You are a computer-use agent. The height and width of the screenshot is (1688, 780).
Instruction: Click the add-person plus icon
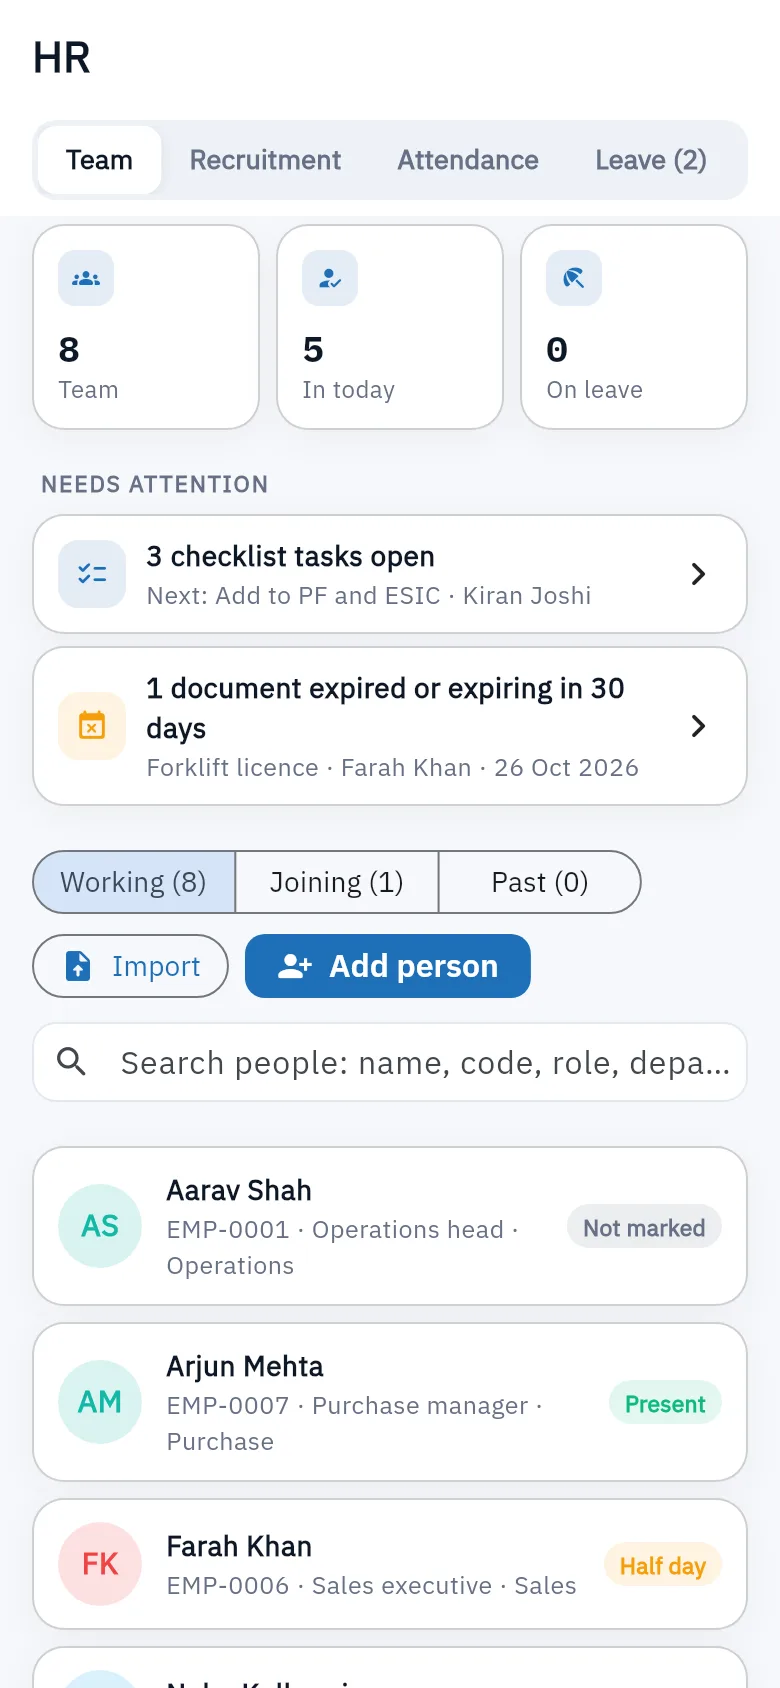point(294,966)
